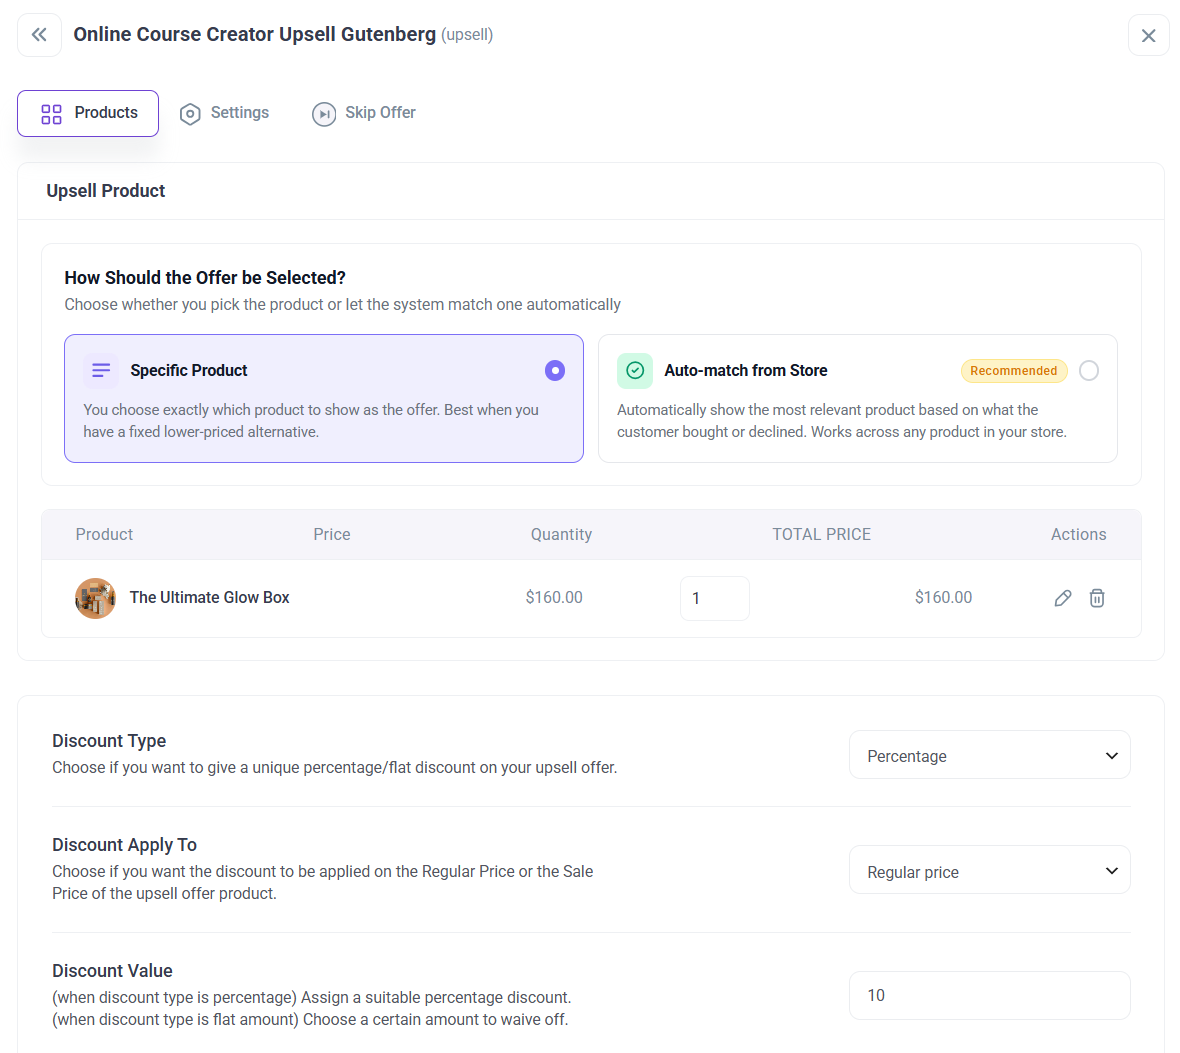
Task: Click the Upsell Product section heading
Action: tap(105, 191)
